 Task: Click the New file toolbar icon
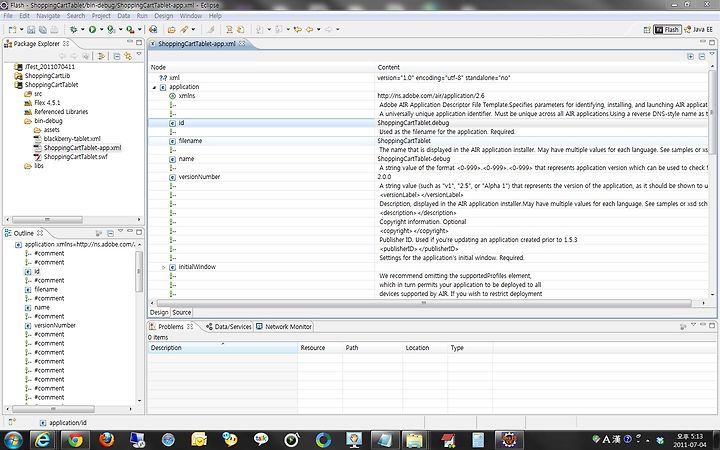pos(12,29)
